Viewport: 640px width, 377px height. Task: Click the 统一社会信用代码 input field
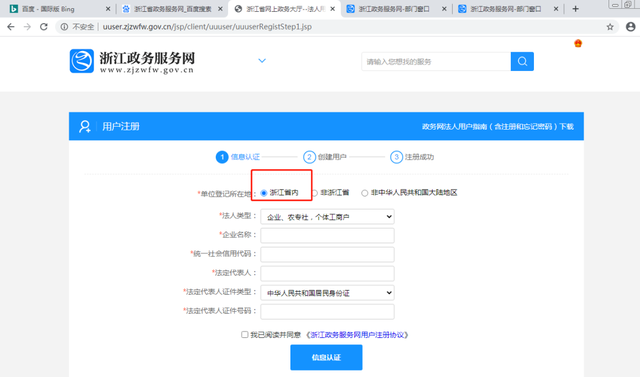327,254
